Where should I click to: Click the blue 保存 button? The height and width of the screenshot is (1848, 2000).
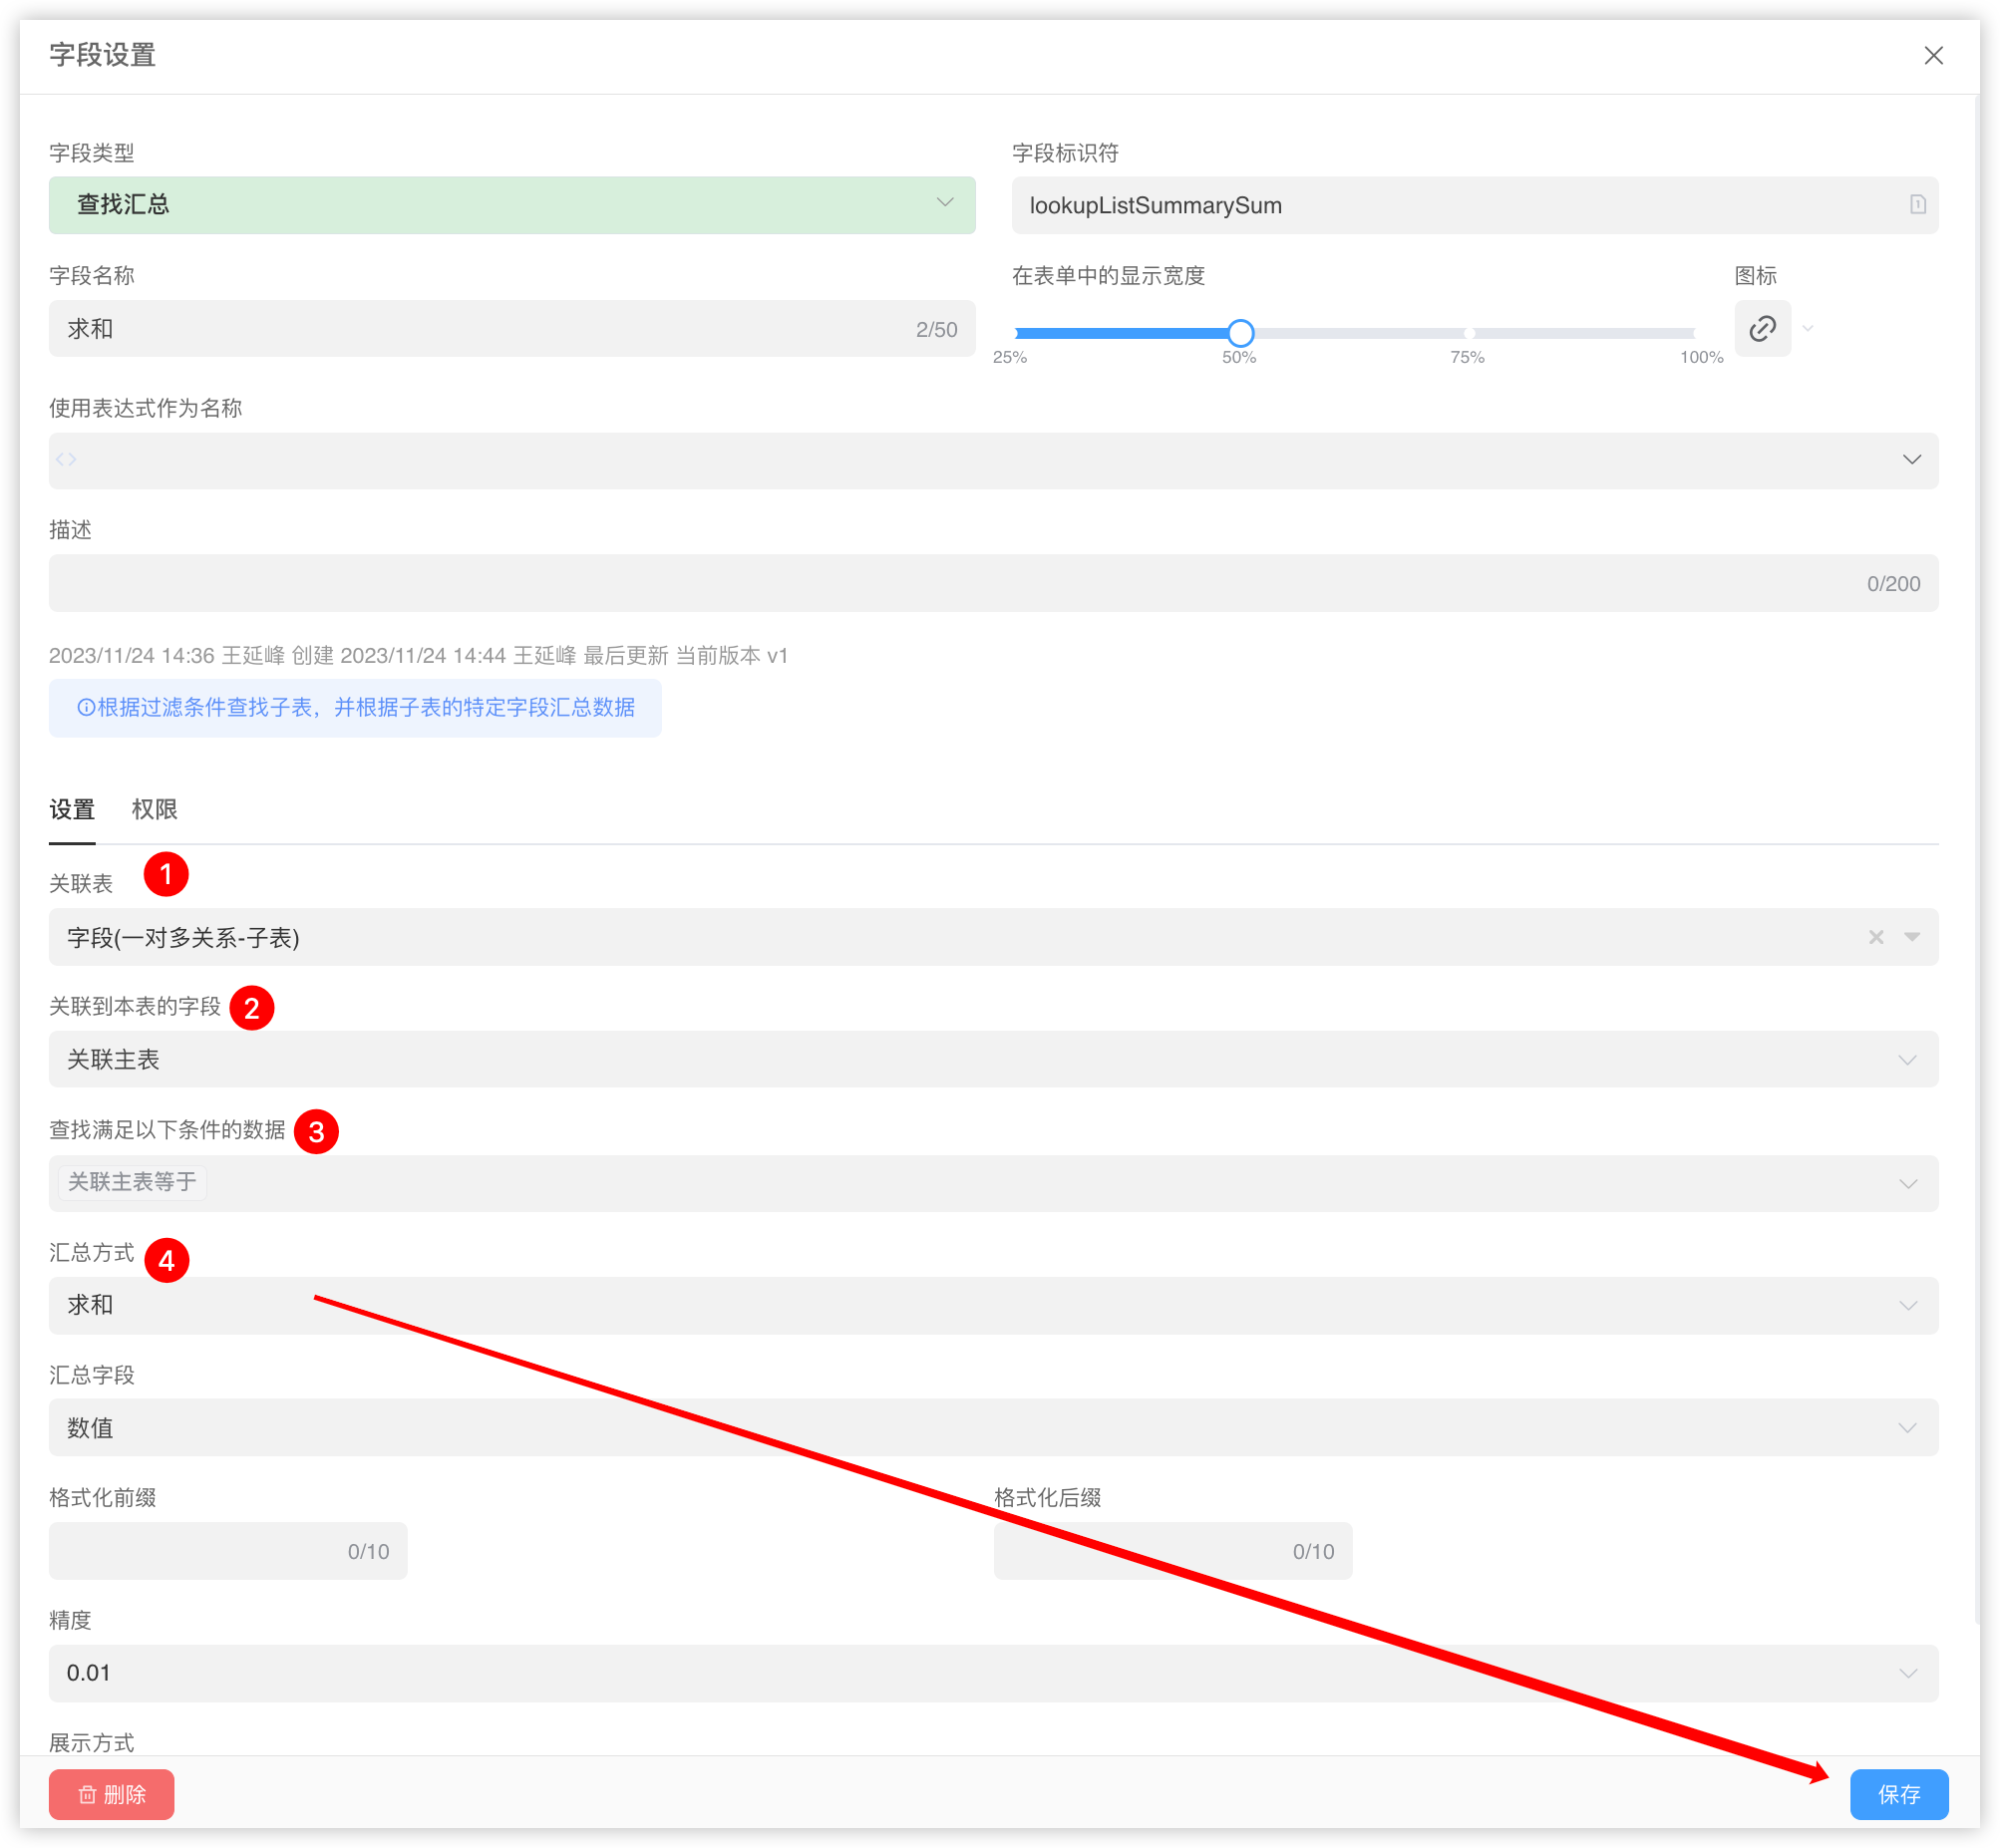1898,1794
